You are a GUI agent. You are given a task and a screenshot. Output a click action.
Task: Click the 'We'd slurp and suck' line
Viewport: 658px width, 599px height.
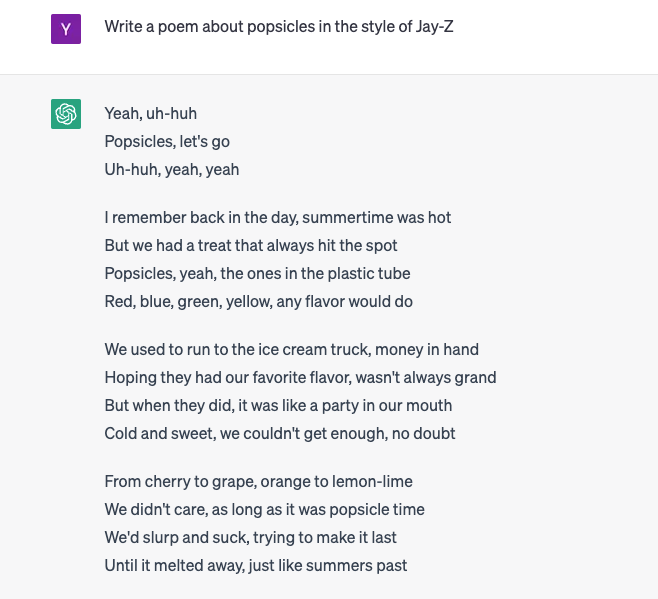[x=251, y=538]
